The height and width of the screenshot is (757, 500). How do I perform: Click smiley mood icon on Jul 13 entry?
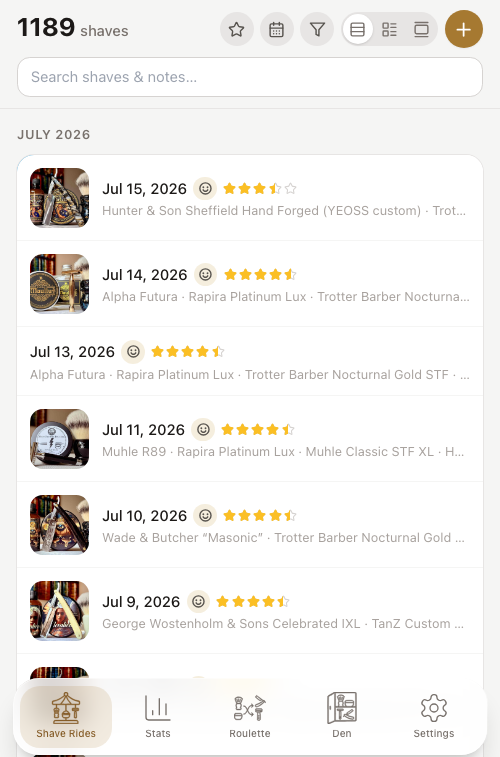pyautogui.click(x=133, y=351)
